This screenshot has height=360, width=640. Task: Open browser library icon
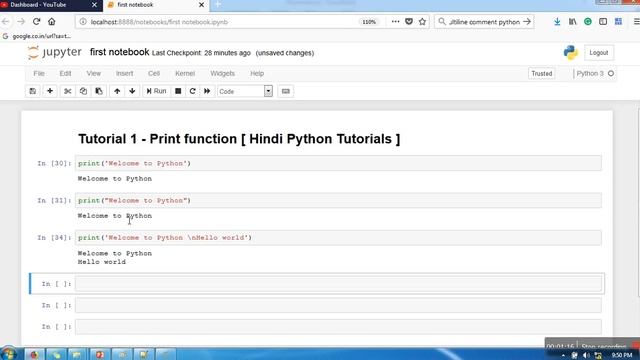click(x=573, y=22)
